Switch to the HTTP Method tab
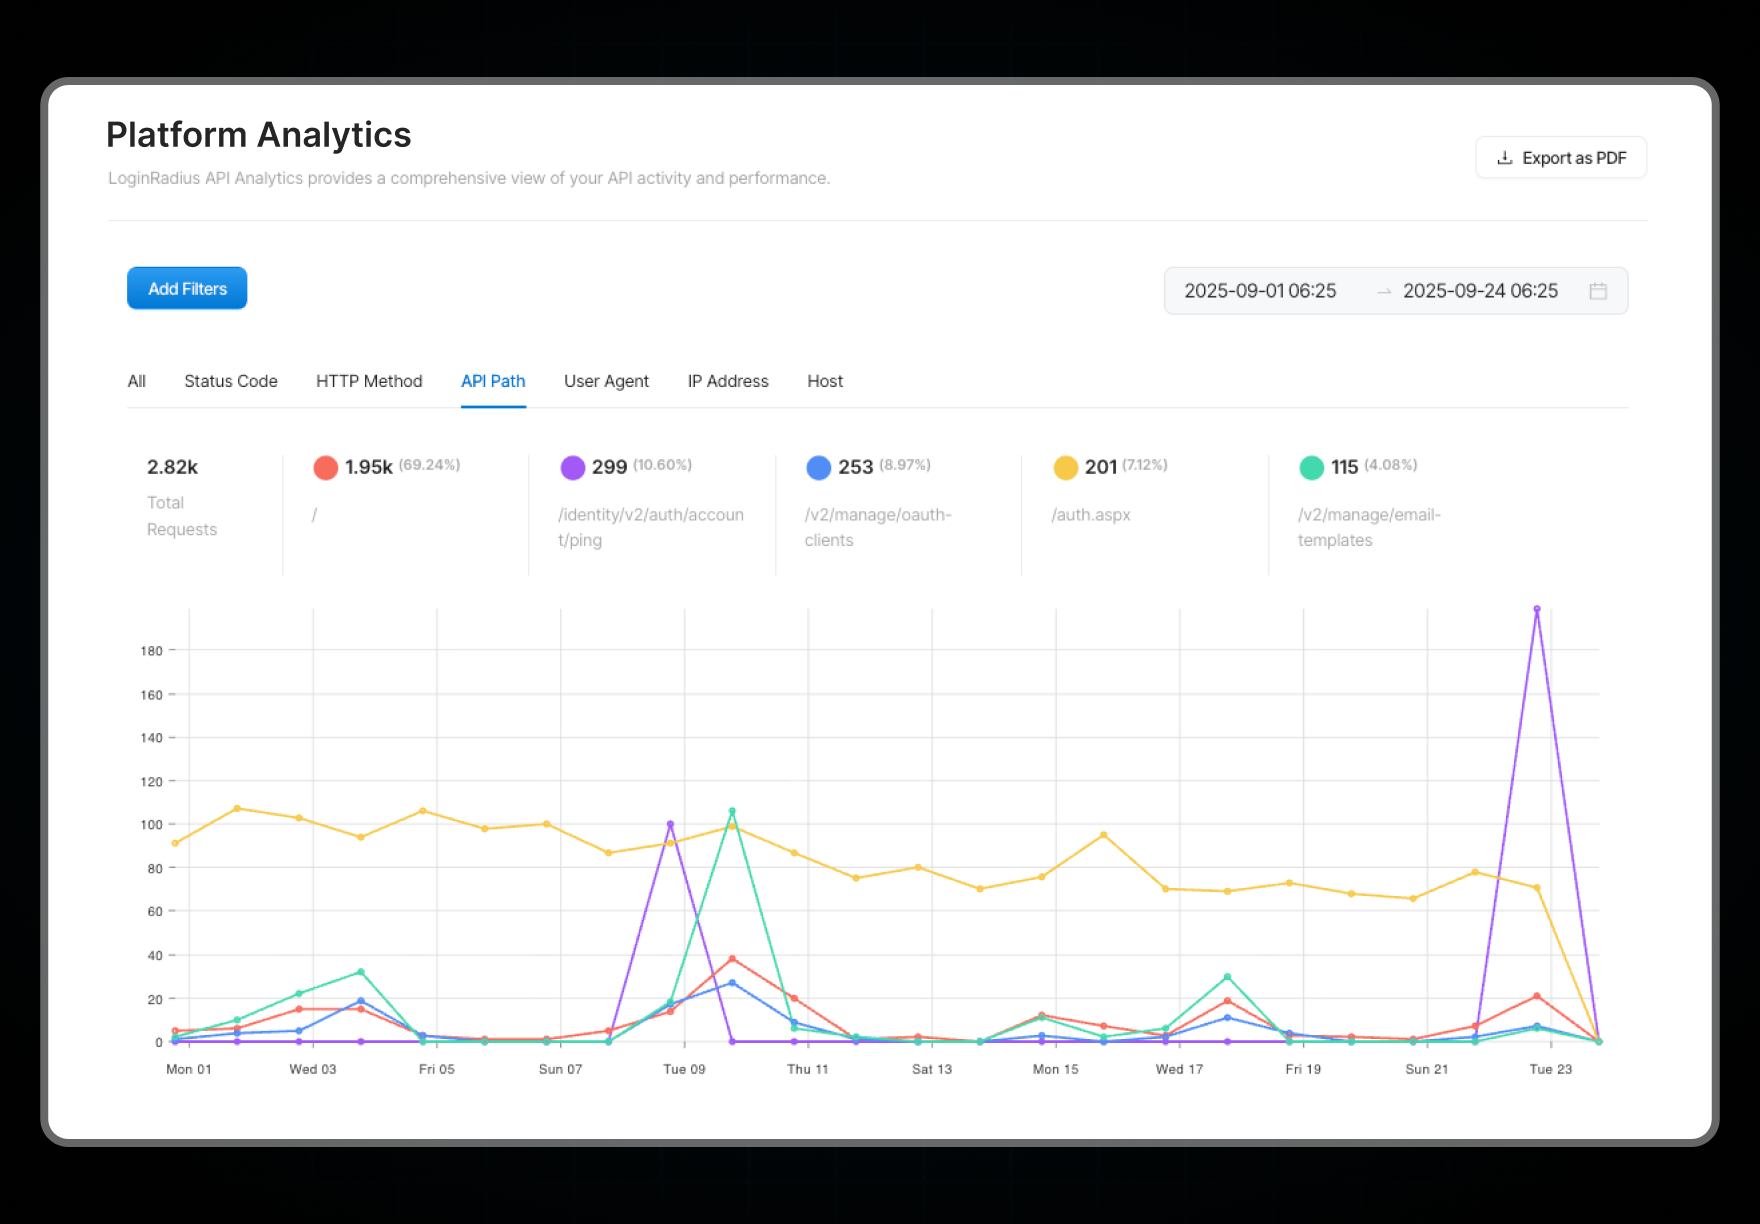 [369, 381]
